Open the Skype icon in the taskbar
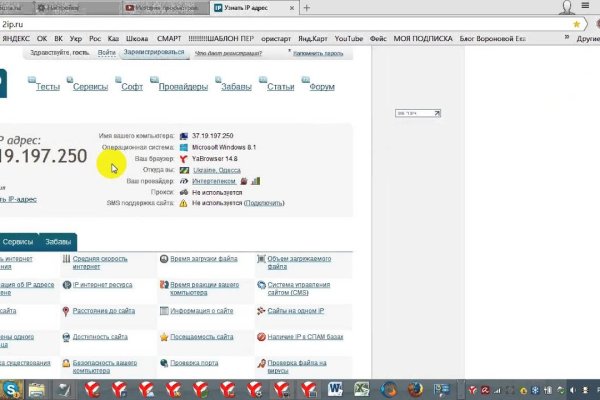The width and height of the screenshot is (600, 400). [11, 388]
